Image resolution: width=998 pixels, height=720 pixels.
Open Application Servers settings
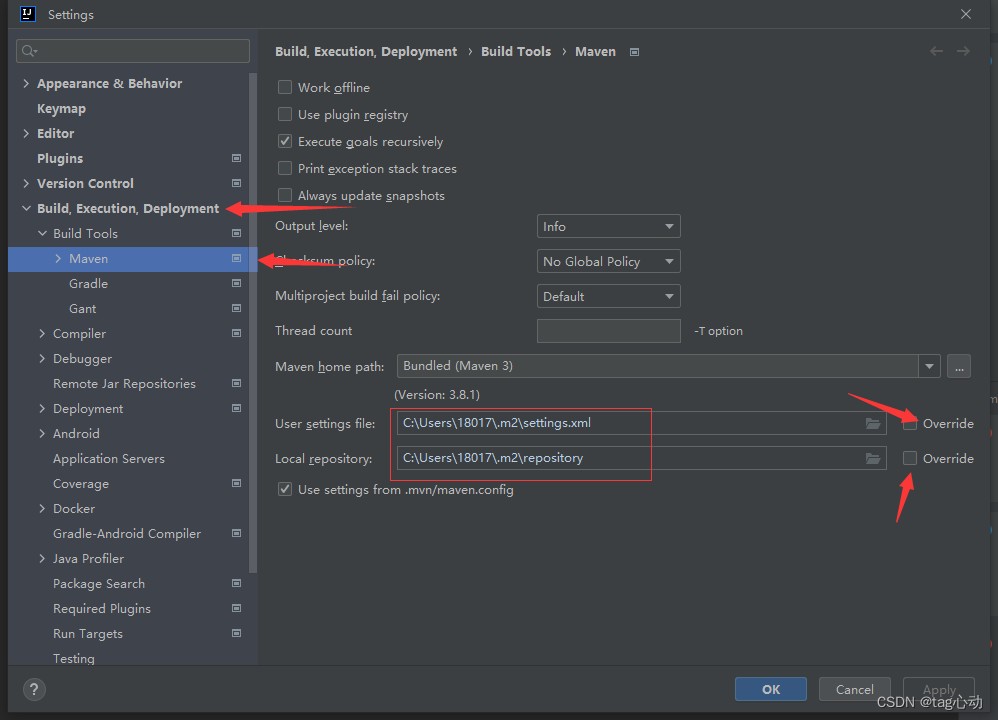click(109, 458)
